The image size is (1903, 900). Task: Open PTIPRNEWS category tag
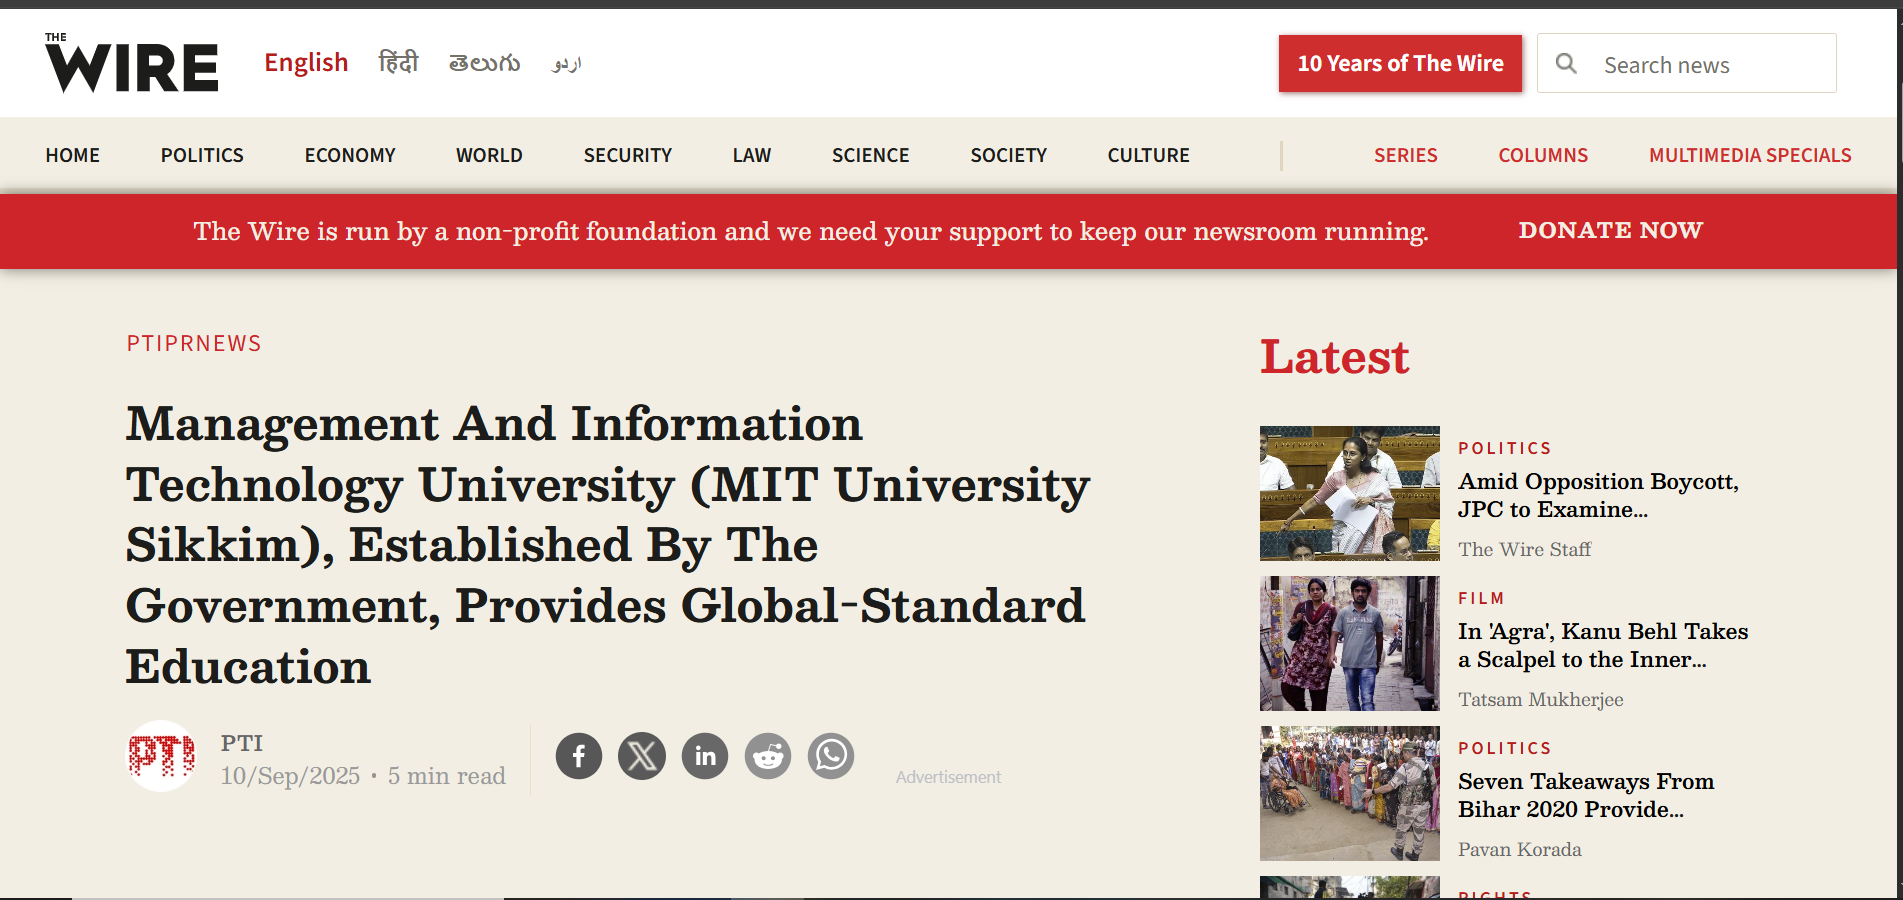[x=194, y=343]
